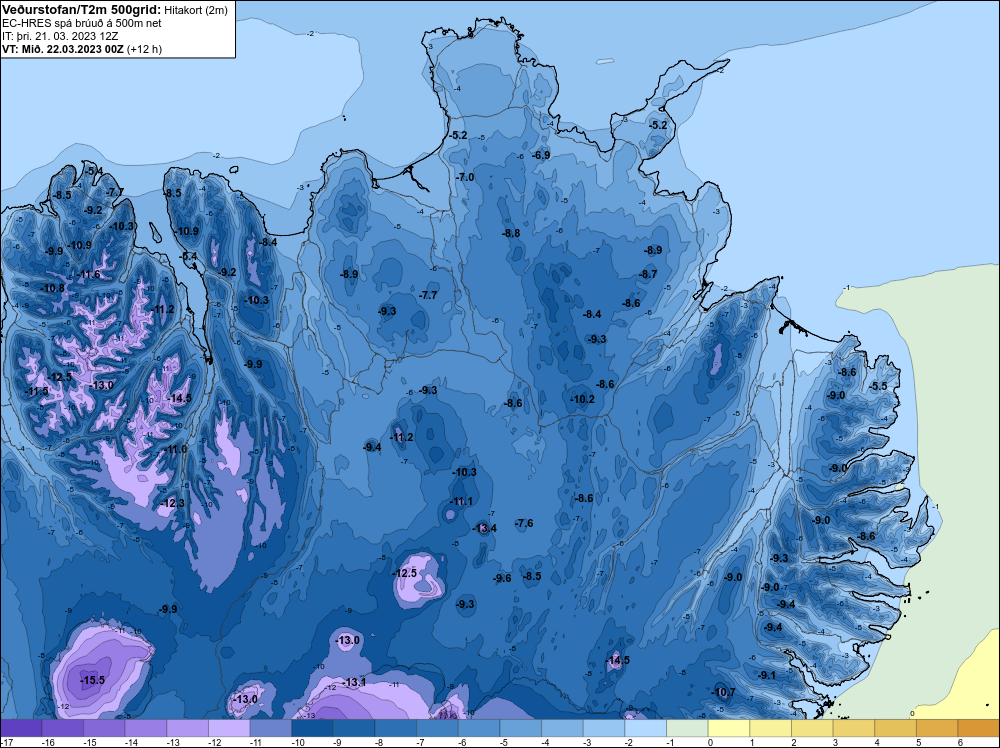
Task: Click the -10.2 temperature label
Action: [x=582, y=399]
